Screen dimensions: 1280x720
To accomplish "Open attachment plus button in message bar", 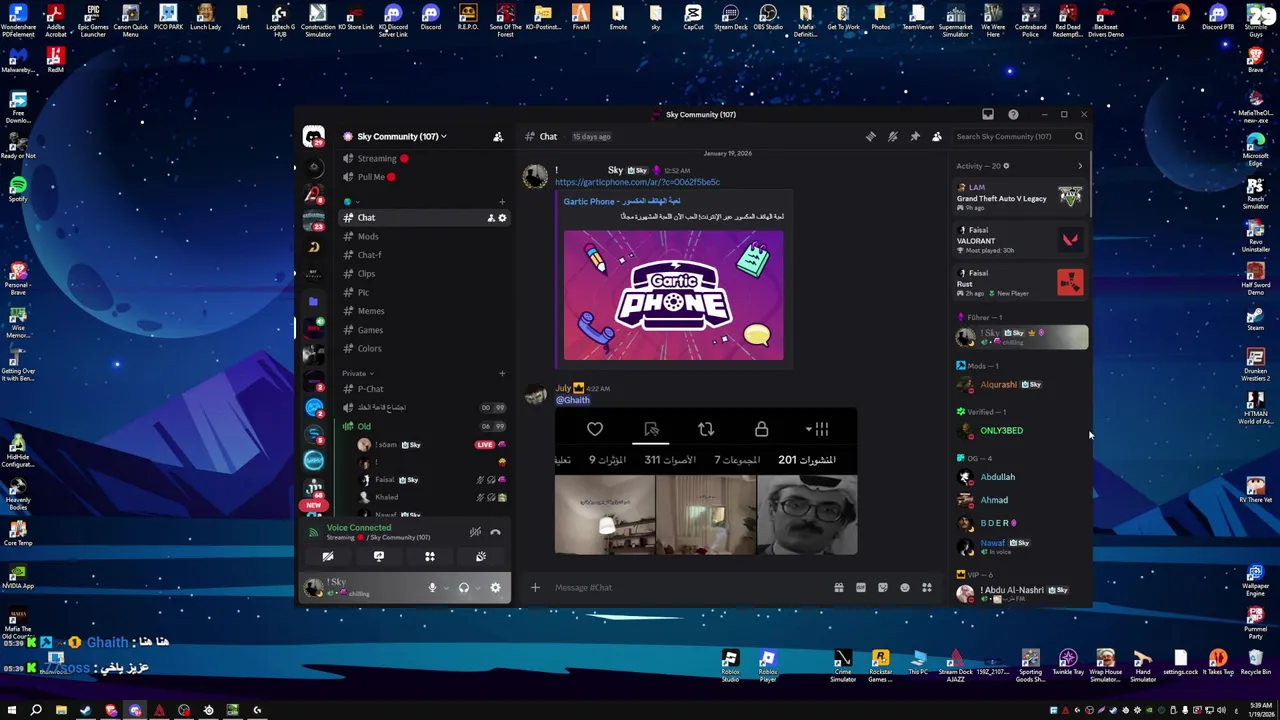I will [x=535, y=588].
